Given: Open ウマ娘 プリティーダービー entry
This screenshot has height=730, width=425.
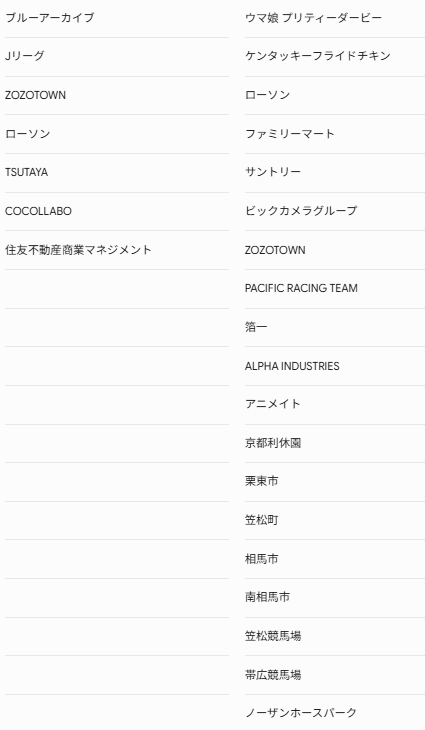Looking at the screenshot, I should coord(313,18).
